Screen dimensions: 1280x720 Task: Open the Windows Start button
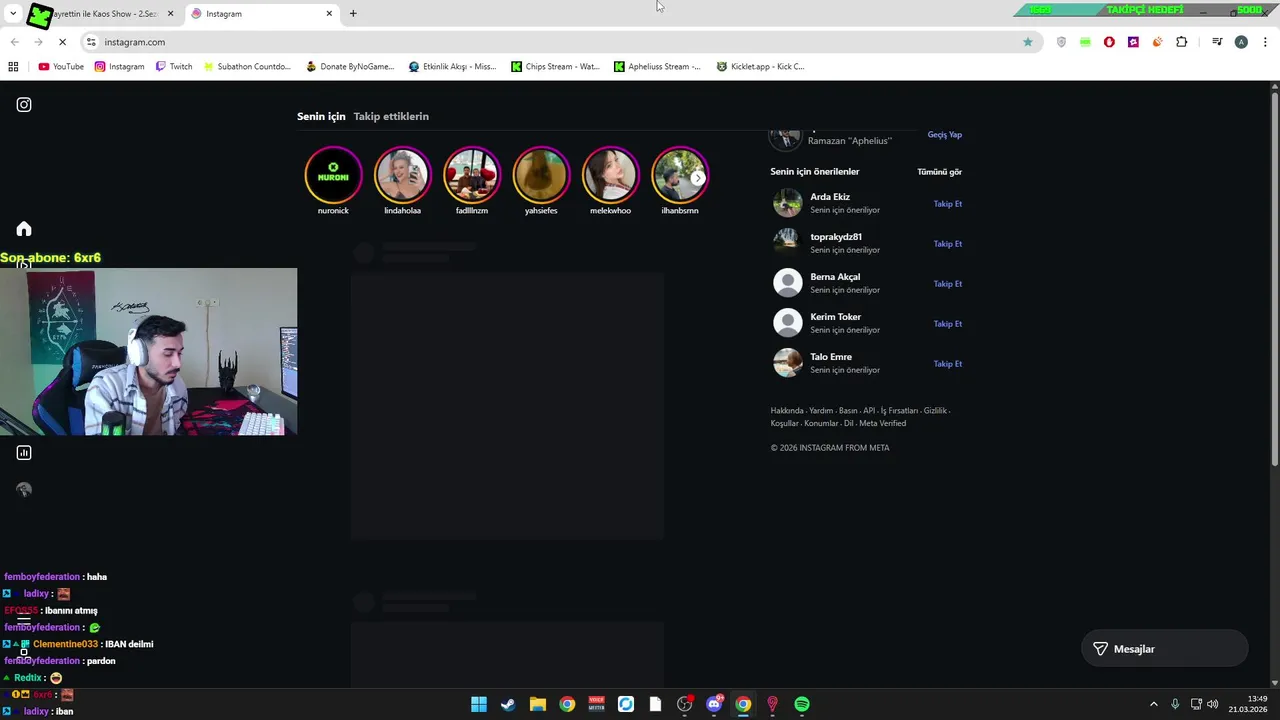pyautogui.click(x=479, y=704)
